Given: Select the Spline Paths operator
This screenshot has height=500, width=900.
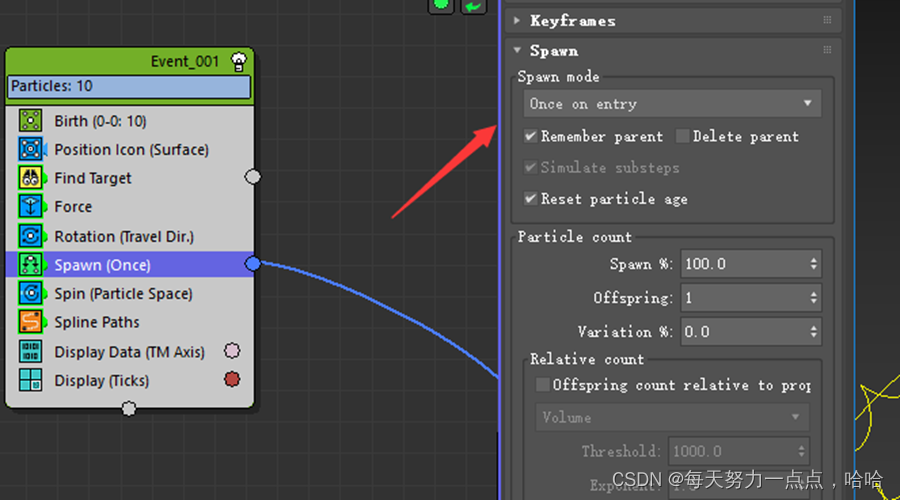Looking at the screenshot, I should point(130,323).
